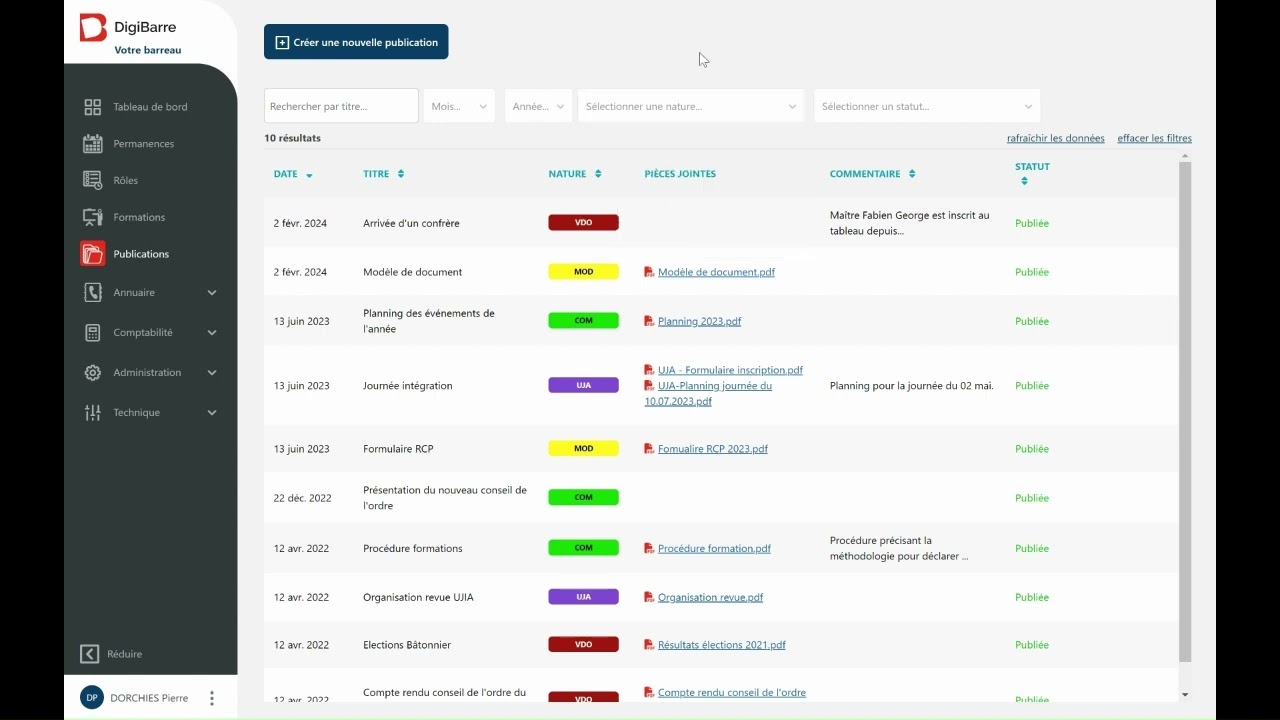1280x720 pixels.
Task: Click the Comptabilité calculator icon
Action: point(93,333)
